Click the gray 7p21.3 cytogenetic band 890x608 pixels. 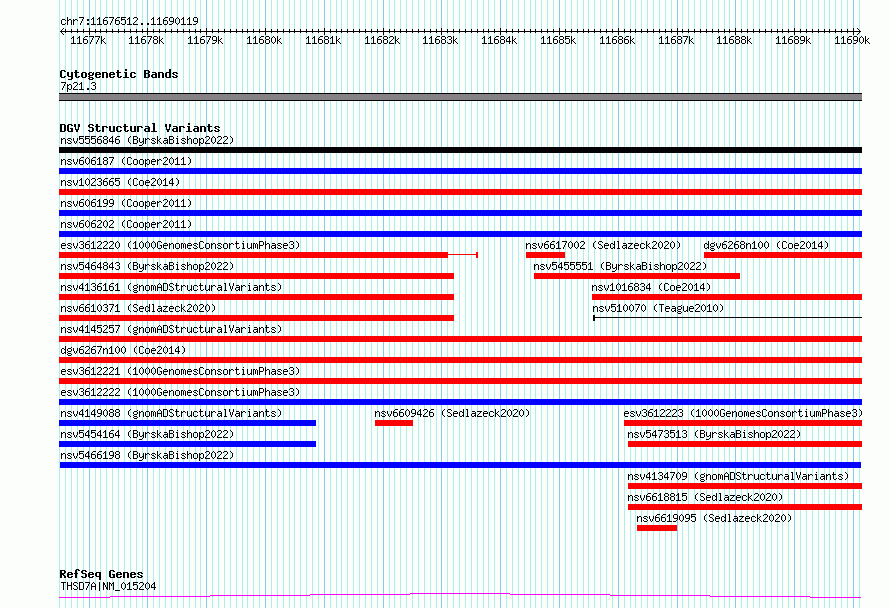pyautogui.click(x=460, y=97)
